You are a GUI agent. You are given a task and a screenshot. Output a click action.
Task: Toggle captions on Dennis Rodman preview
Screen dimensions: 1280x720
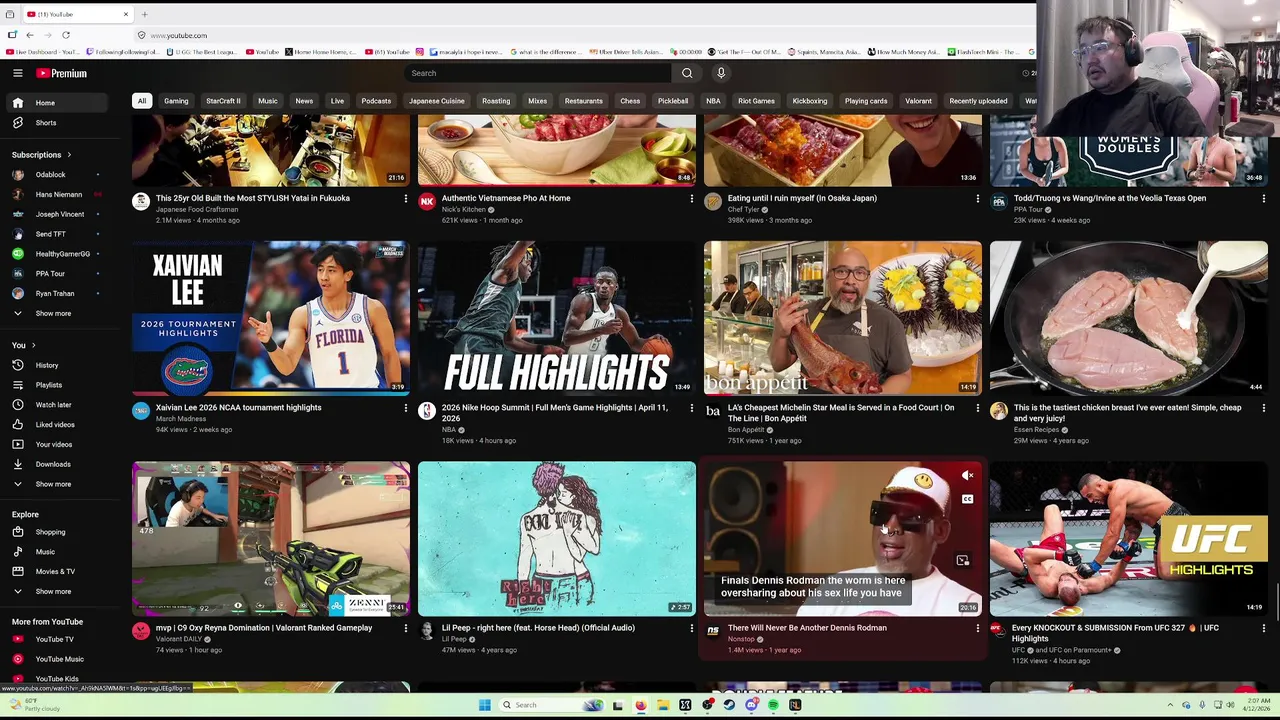tap(967, 499)
